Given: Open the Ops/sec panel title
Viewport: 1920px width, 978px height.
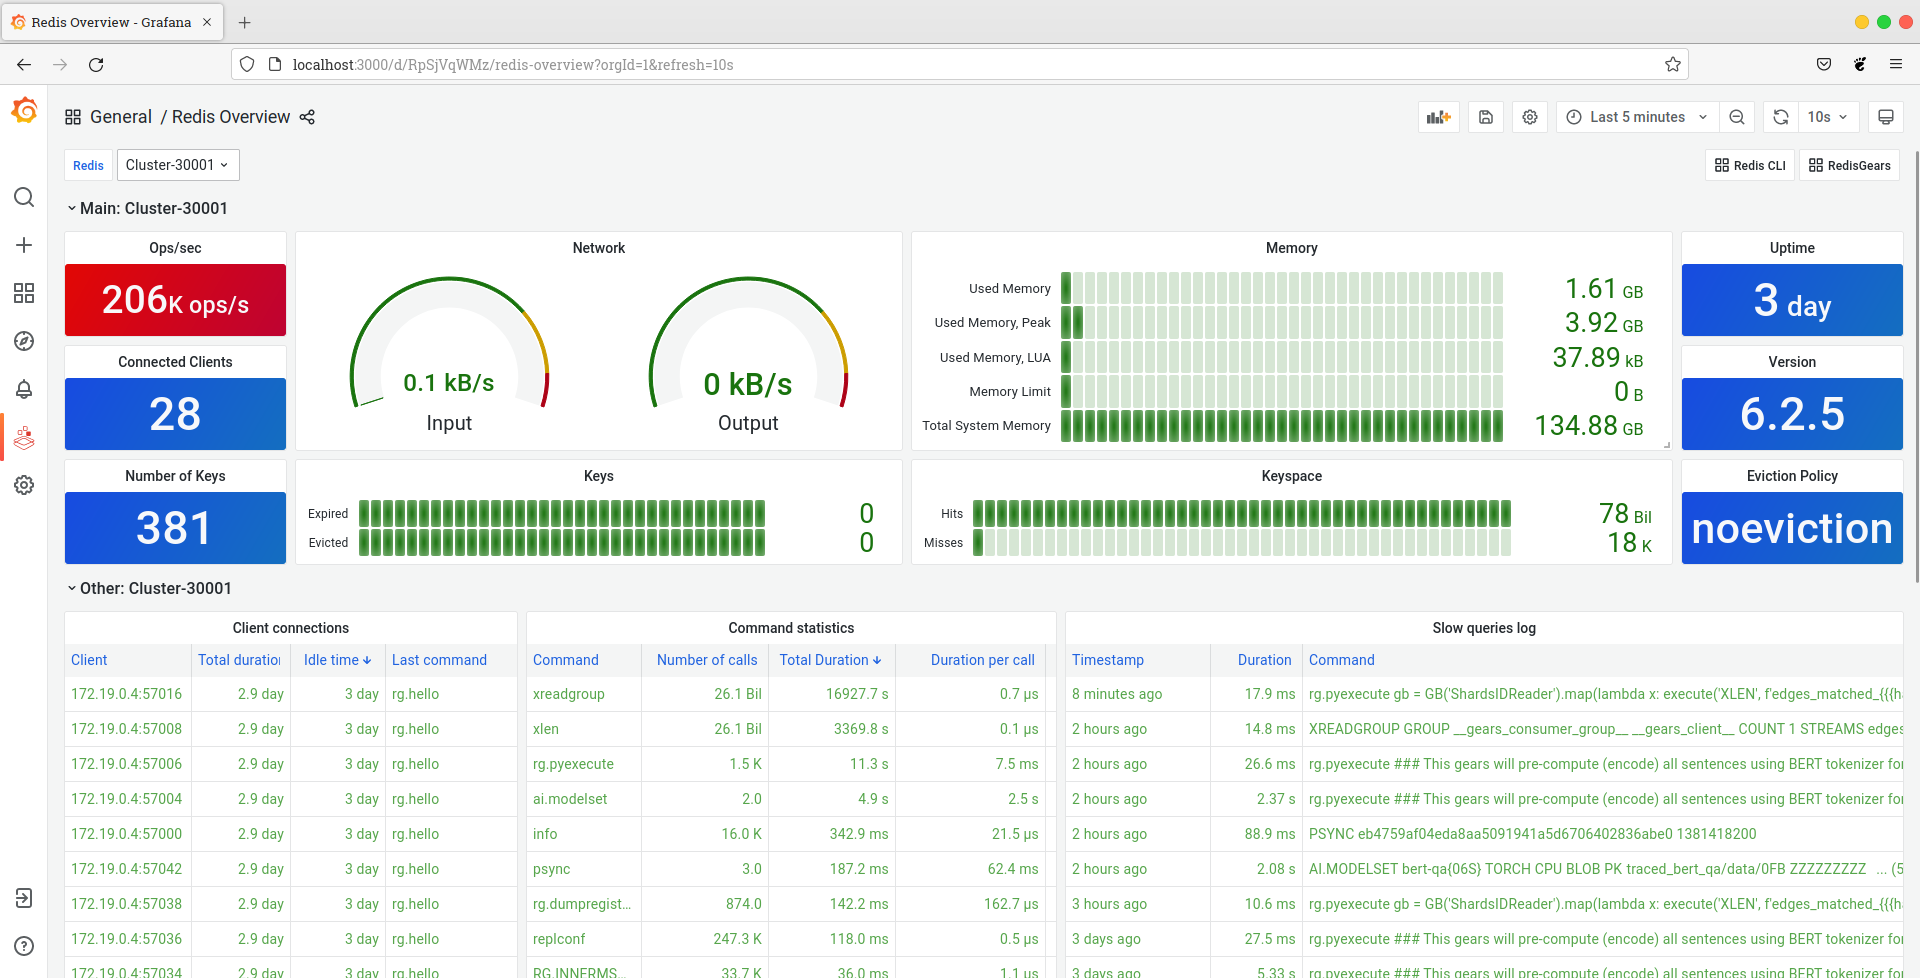Looking at the screenshot, I should 175,248.
